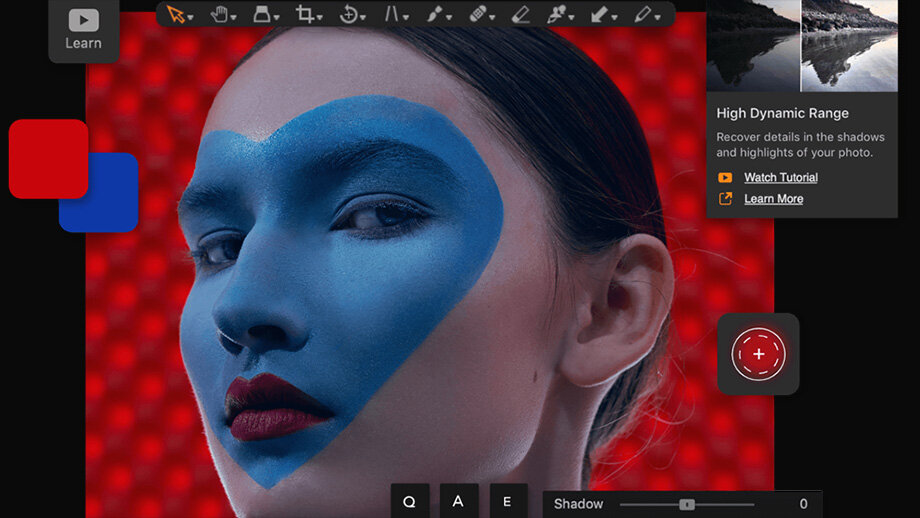Screen dimensions: 920x518
Task: Open dropdown arrow next to Rotate tool
Action: [x=363, y=18]
